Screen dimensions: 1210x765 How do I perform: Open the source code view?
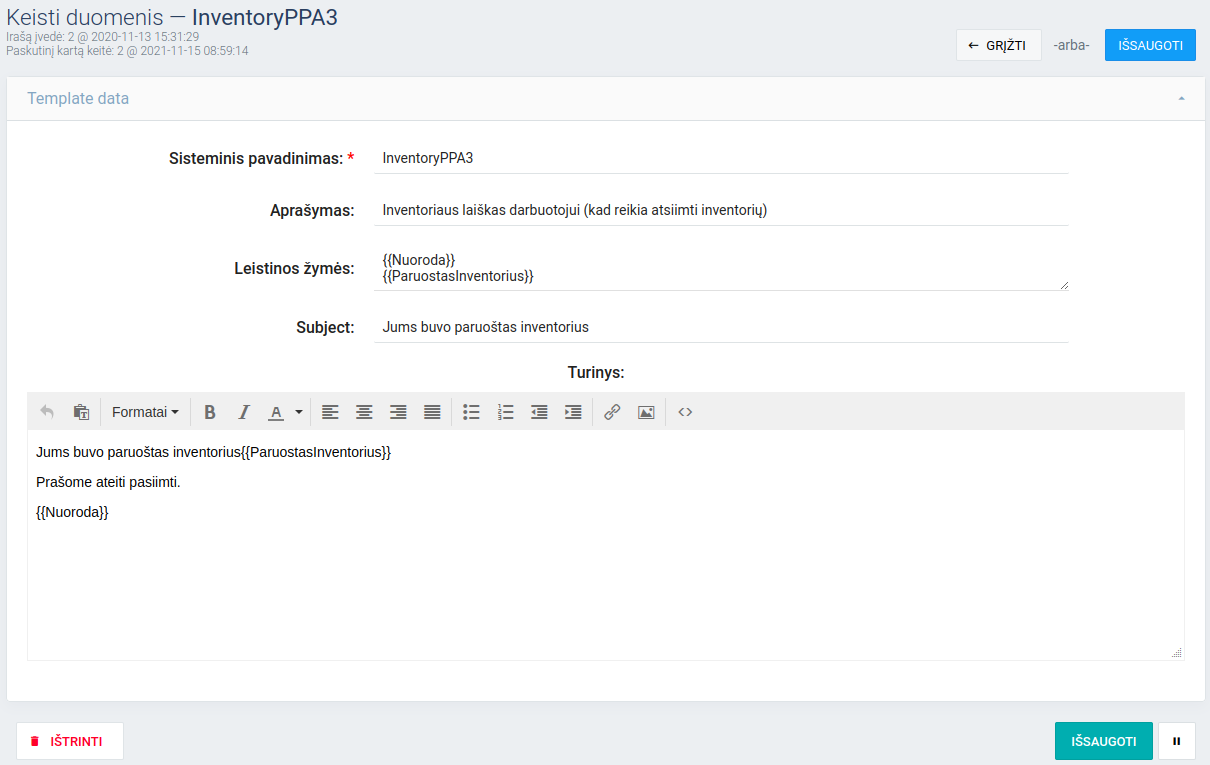tap(685, 412)
